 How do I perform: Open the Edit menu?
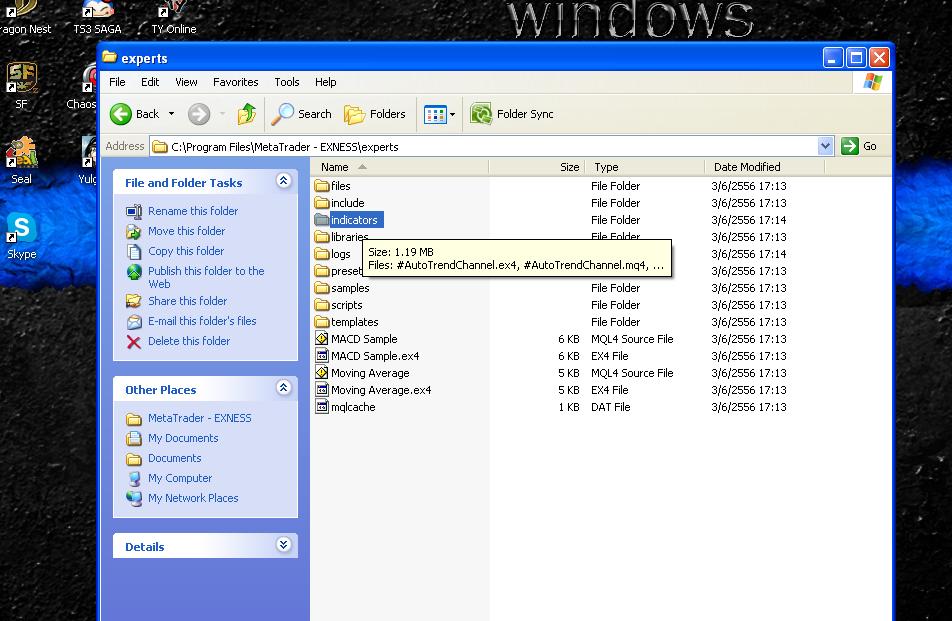click(150, 82)
